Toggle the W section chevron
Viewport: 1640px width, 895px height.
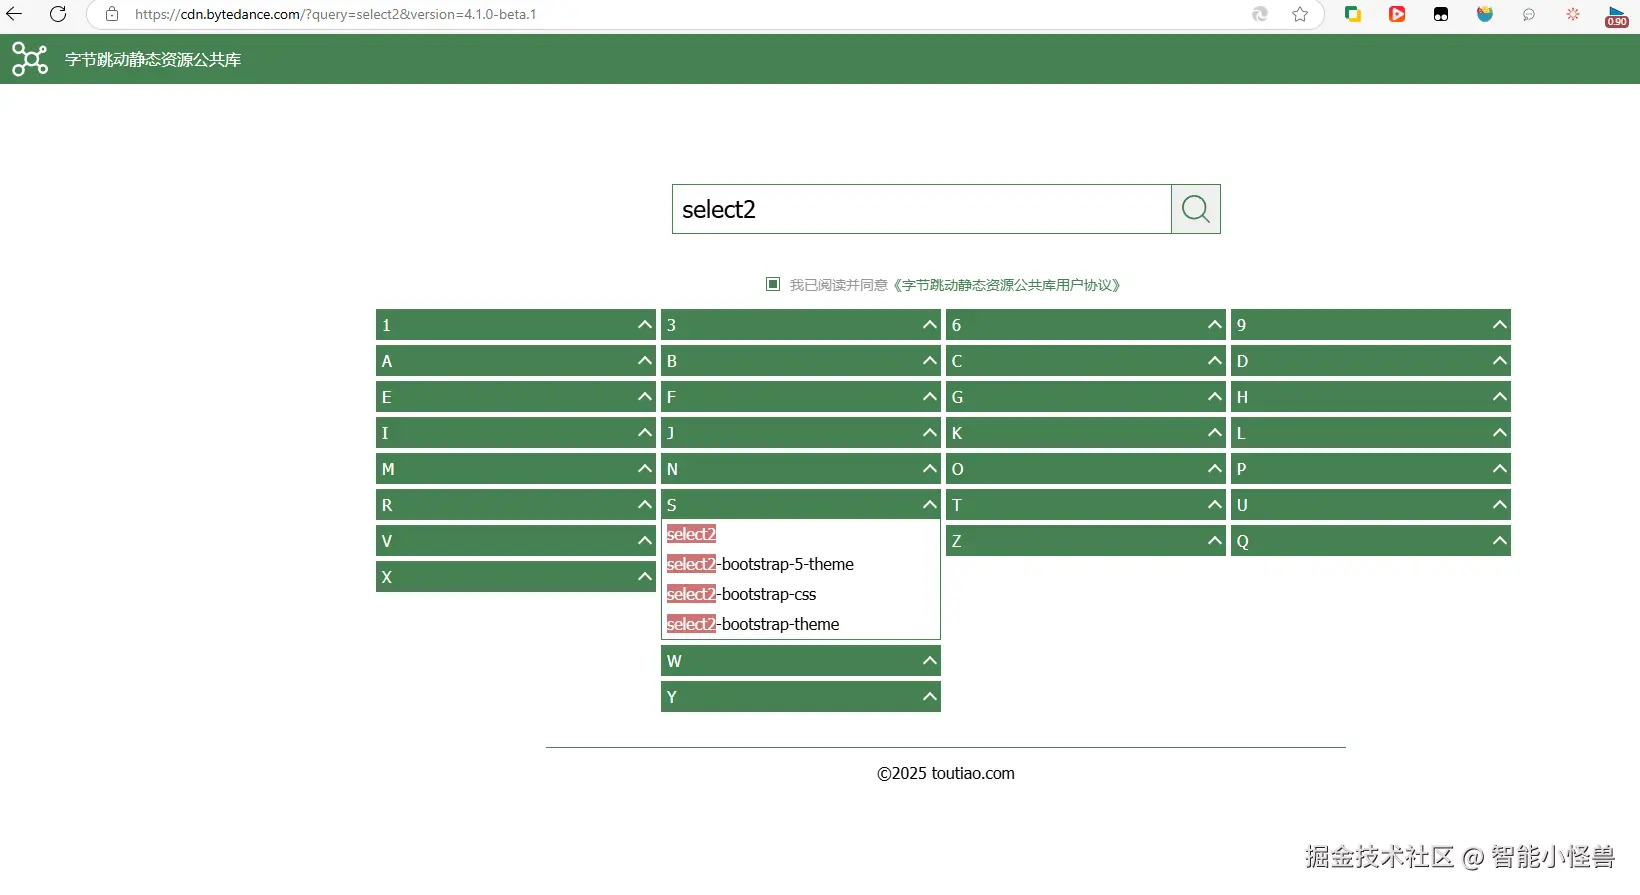click(x=930, y=660)
